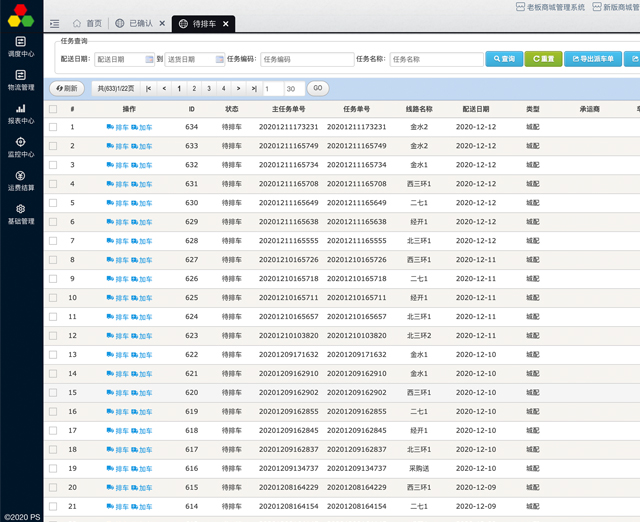The image size is (640, 522).
Task: Open 监控中心 in the sidebar
Action: [21, 147]
